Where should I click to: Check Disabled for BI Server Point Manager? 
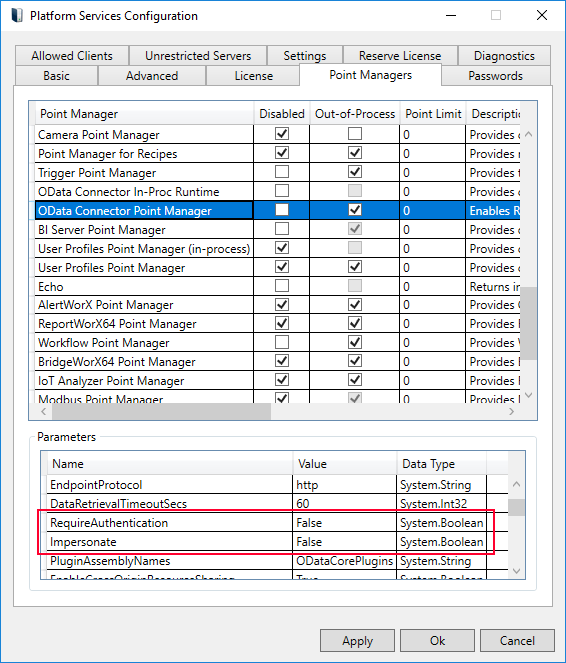coord(282,229)
